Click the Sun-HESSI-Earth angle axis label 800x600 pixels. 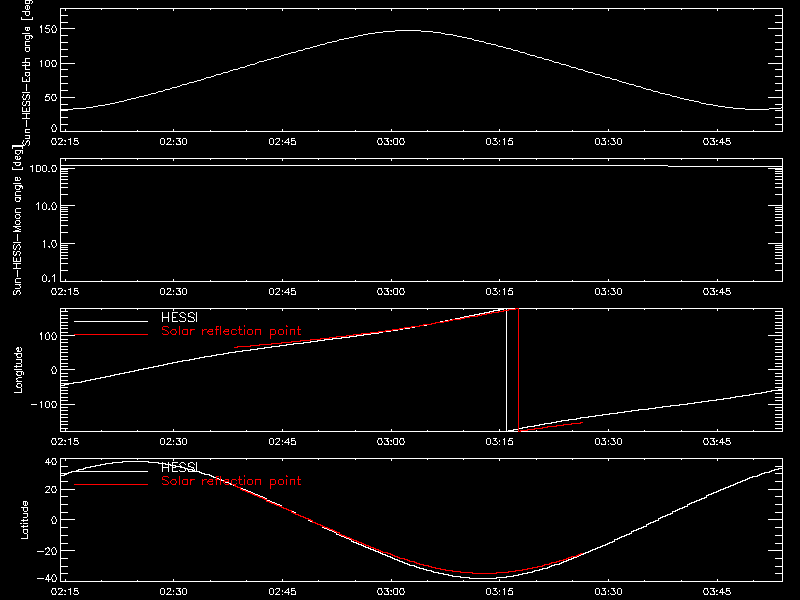pos(27,71)
